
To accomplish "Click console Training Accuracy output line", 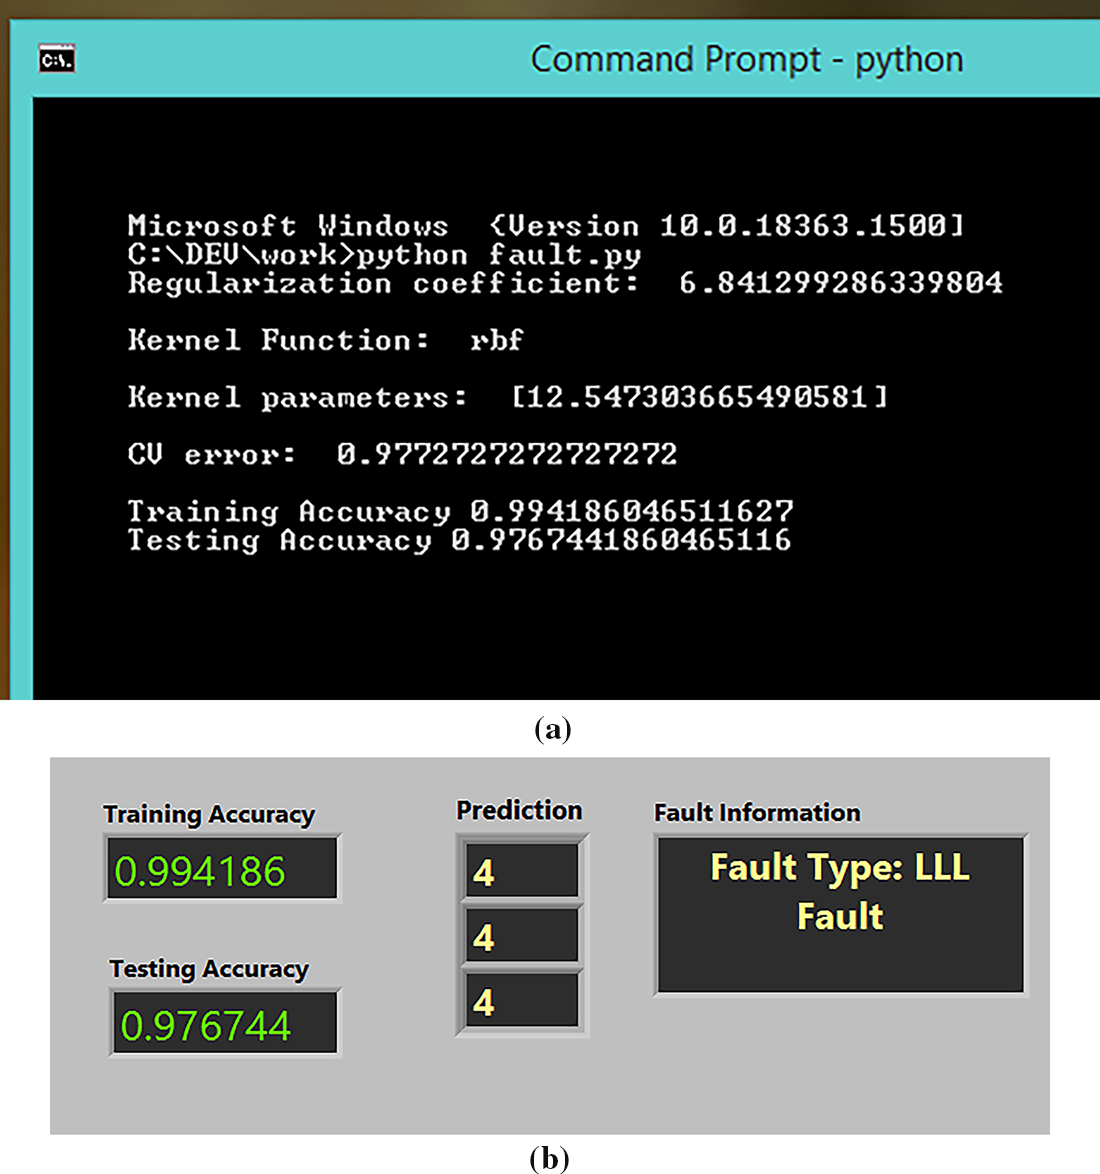I will [x=460, y=512].
